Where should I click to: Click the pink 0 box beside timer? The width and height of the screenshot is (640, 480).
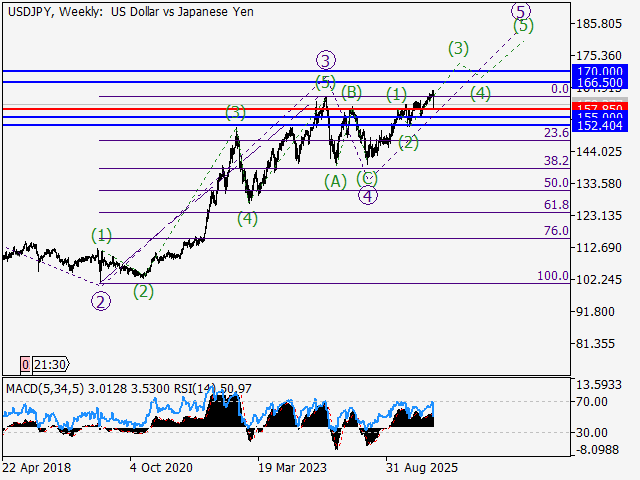pos(25,364)
